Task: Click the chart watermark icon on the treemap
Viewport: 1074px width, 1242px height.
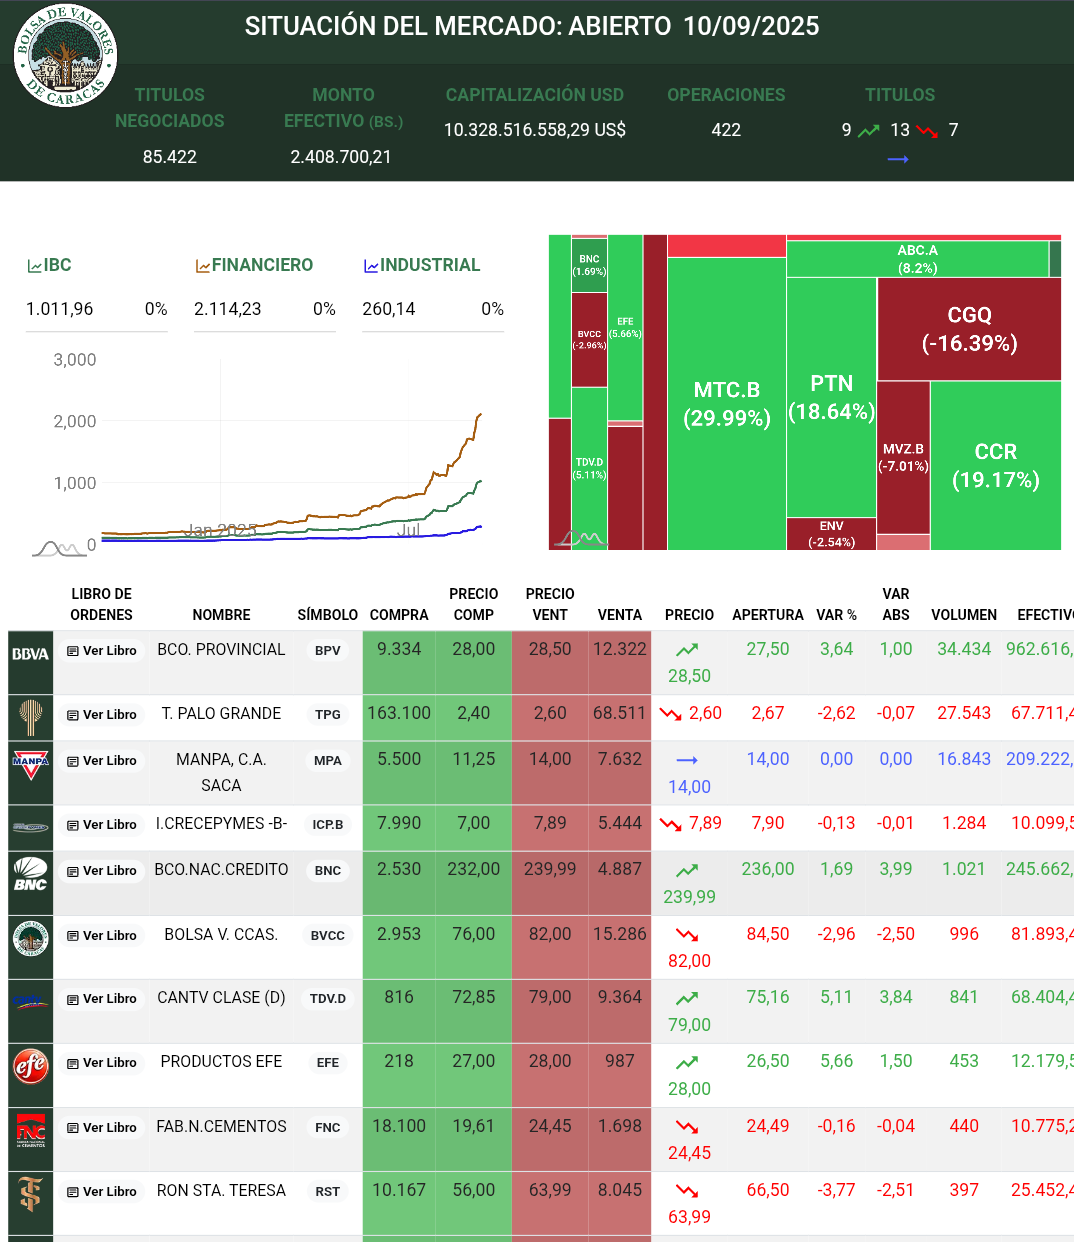Action: [582, 539]
